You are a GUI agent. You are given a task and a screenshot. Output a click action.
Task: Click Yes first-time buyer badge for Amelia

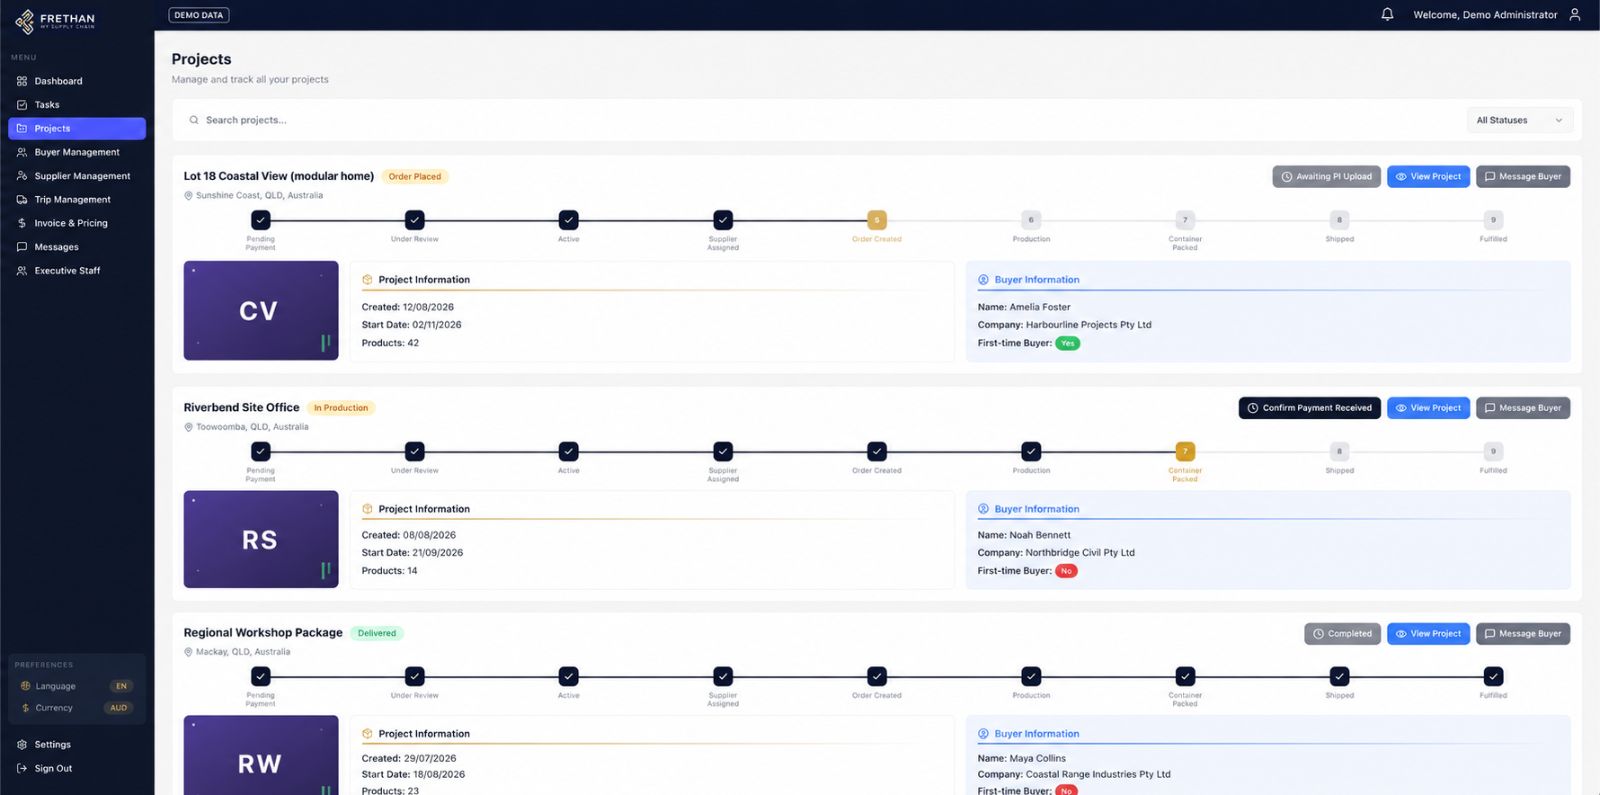click(1068, 343)
